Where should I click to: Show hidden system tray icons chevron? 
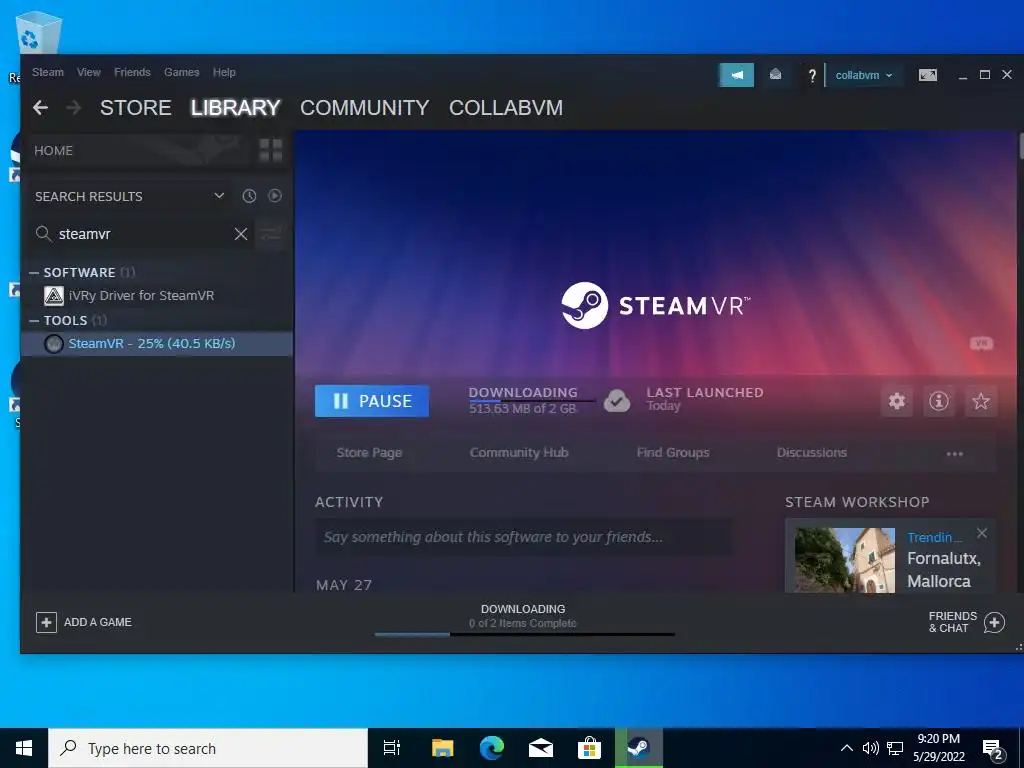[x=846, y=748]
